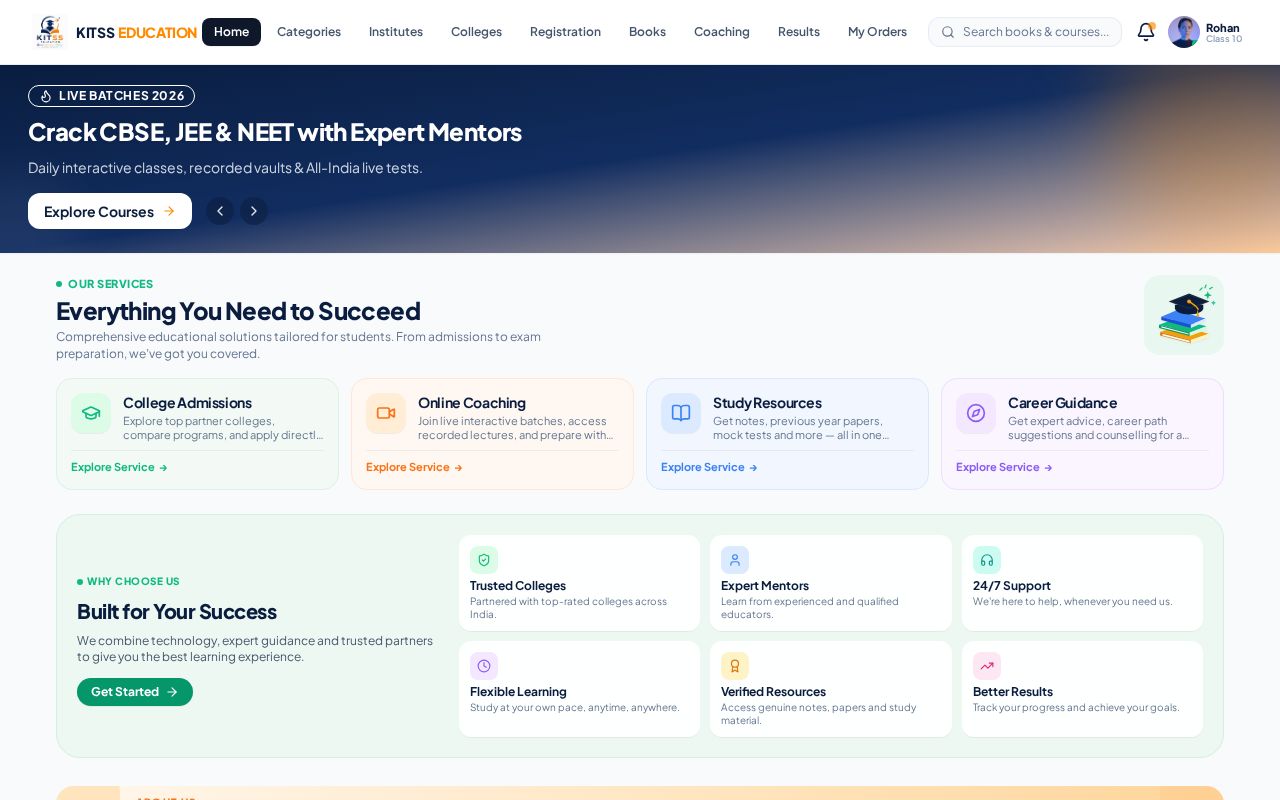Click the 24/7 Support headphones icon
The image size is (1280, 800).
(987, 560)
